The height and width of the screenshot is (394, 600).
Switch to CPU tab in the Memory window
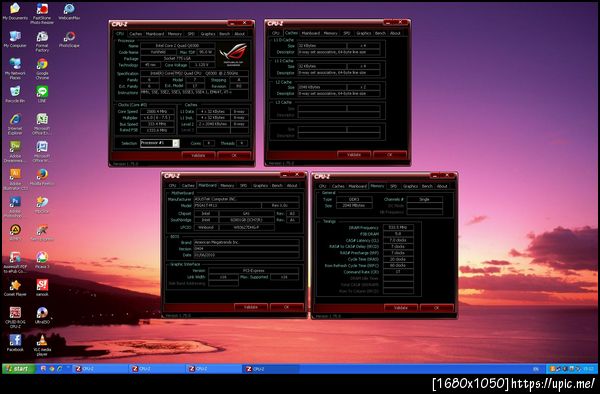[x=323, y=186]
